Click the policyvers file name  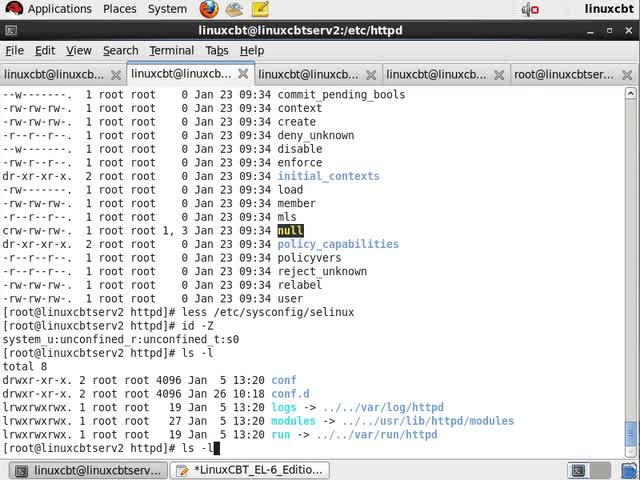tap(309, 258)
